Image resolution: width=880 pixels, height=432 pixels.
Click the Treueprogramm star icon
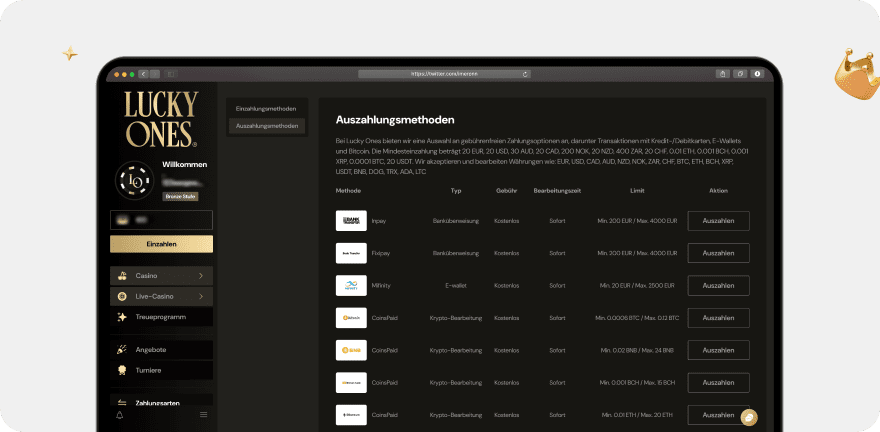click(122, 317)
